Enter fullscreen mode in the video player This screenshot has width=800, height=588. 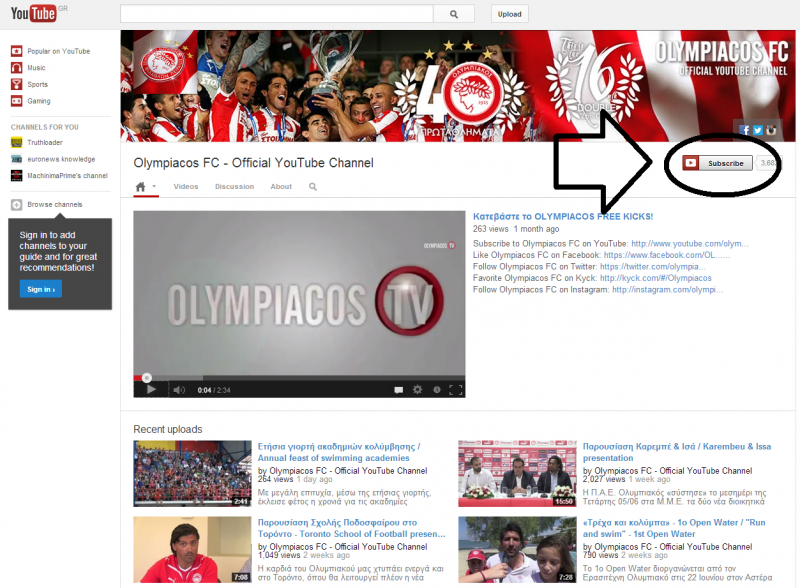456,390
